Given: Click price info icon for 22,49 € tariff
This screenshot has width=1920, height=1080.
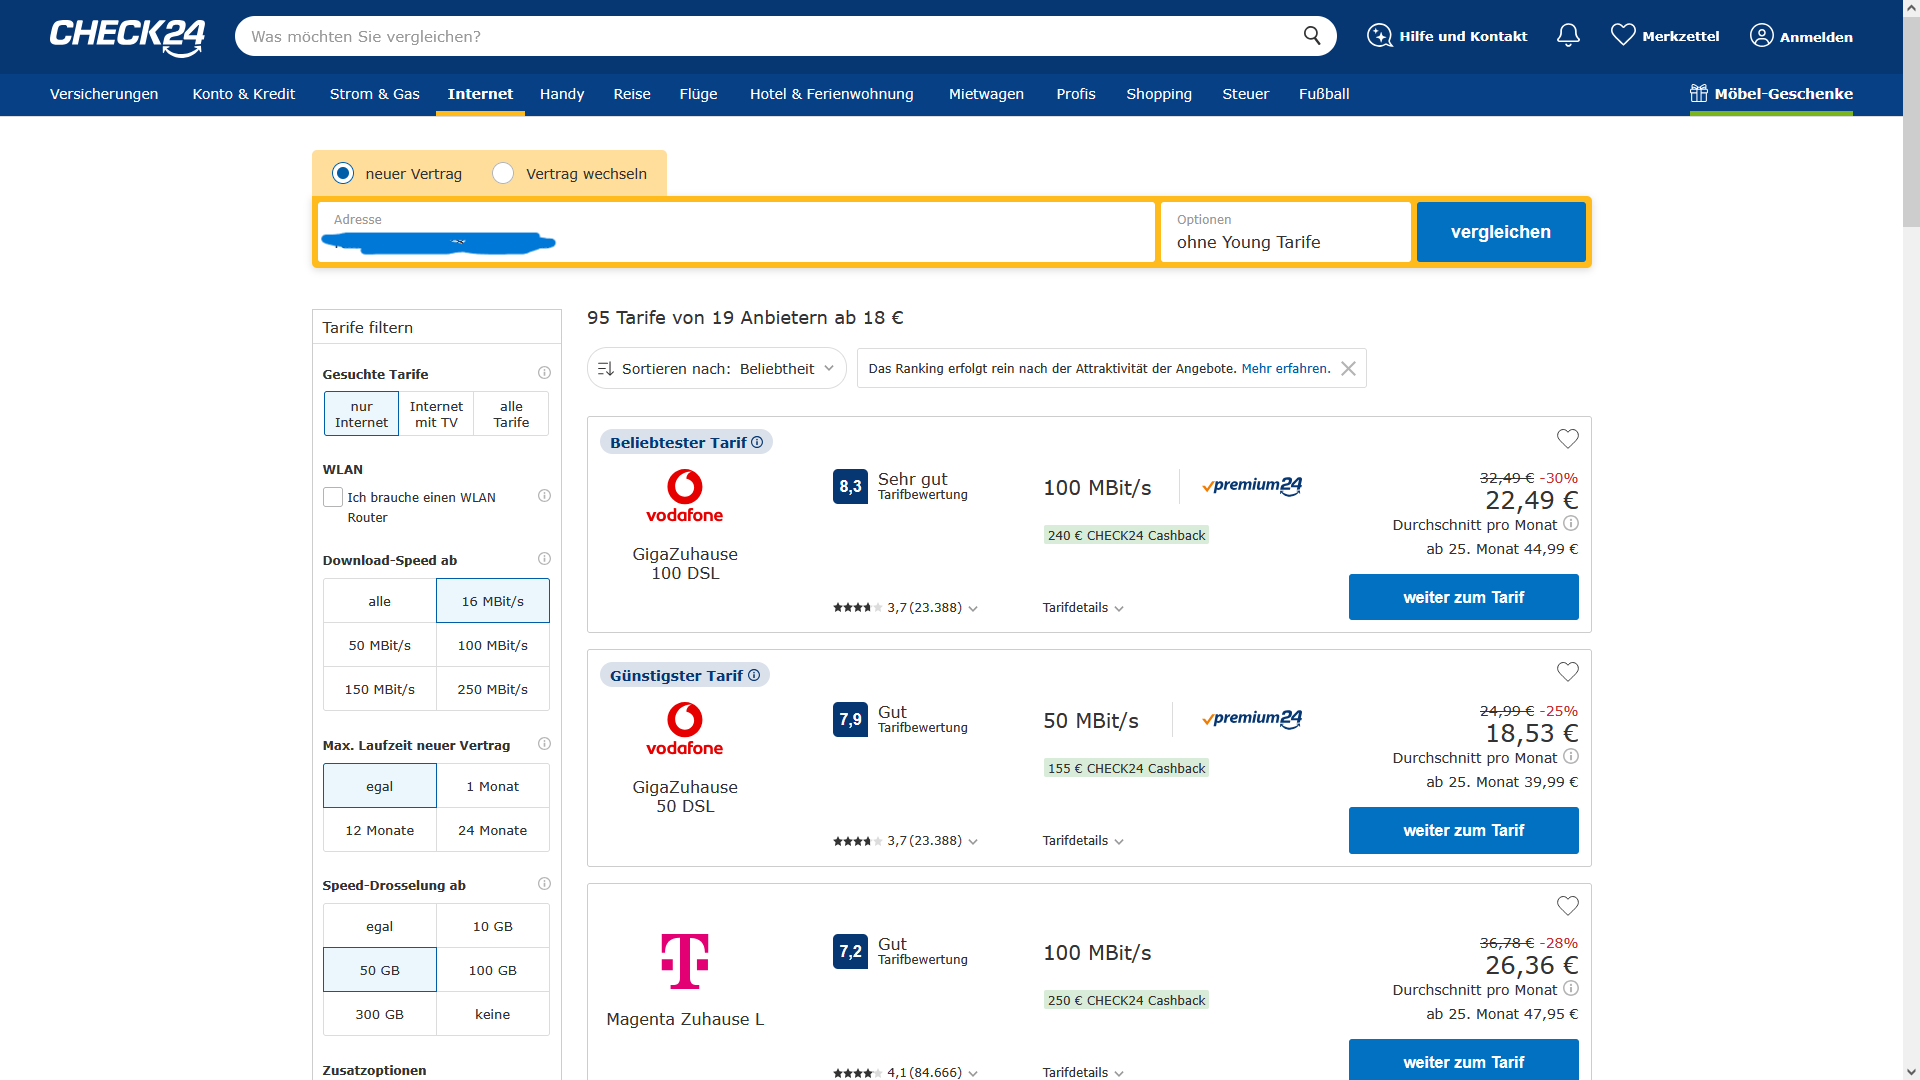Looking at the screenshot, I should click(1571, 524).
